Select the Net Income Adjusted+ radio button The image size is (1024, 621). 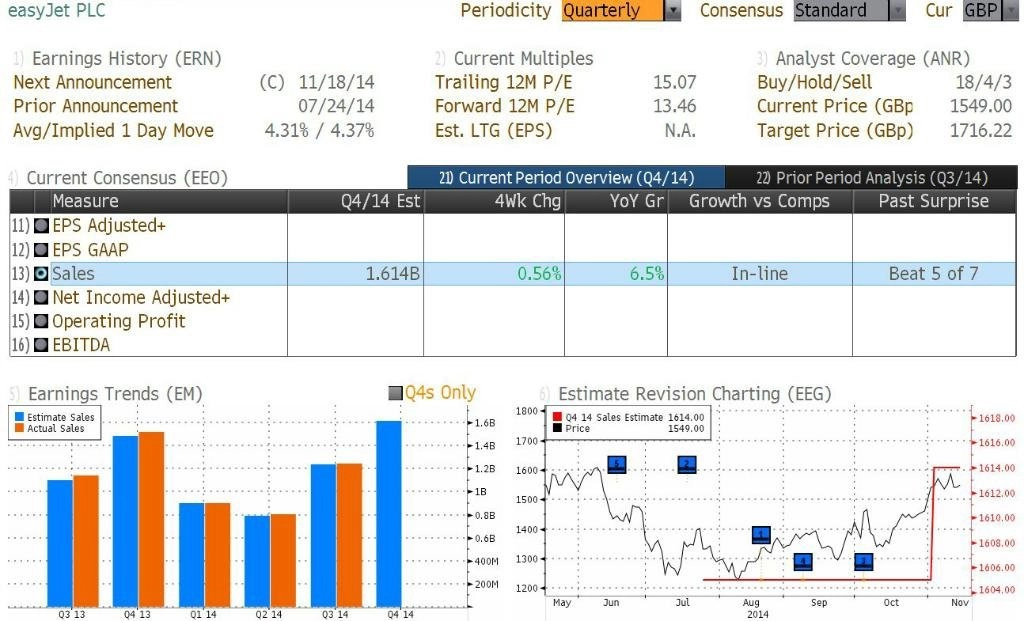[x=41, y=298]
